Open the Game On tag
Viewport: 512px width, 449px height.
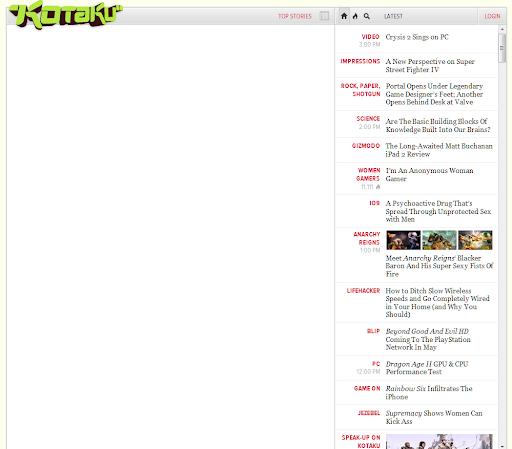click(367, 388)
